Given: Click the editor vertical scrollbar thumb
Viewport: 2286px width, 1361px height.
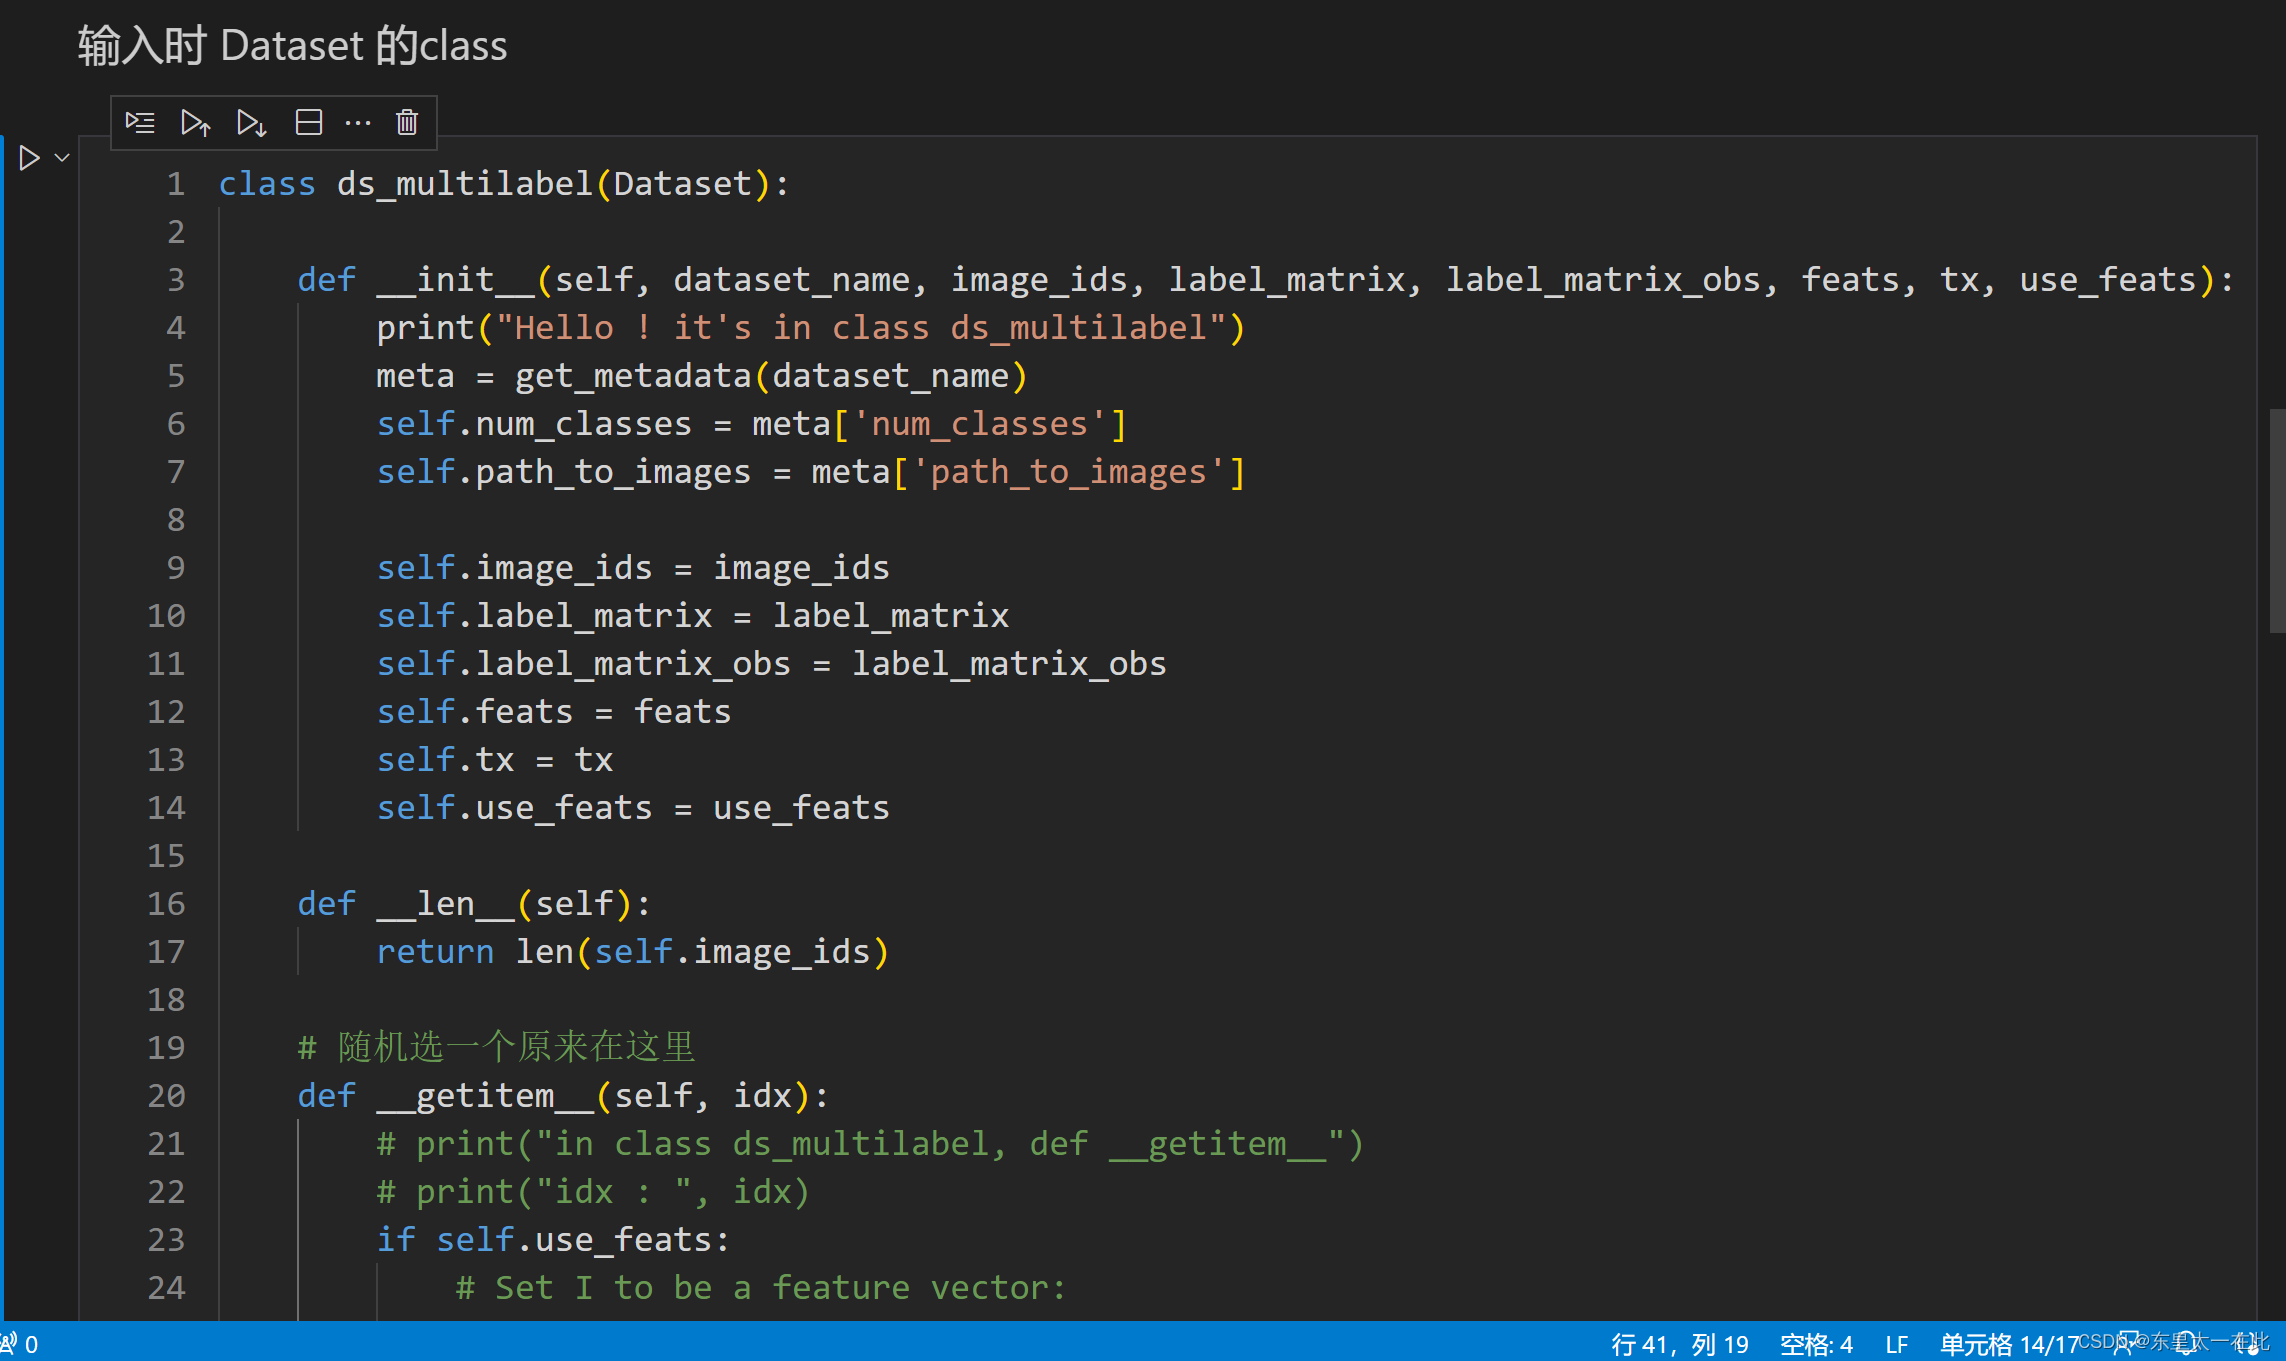Looking at the screenshot, I should coord(2276,520).
